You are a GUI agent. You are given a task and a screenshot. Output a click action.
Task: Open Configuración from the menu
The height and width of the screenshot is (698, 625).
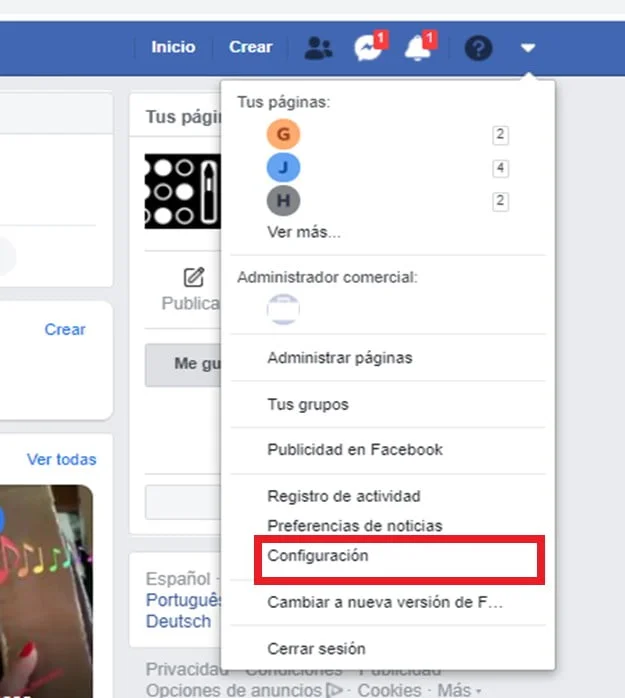318,556
